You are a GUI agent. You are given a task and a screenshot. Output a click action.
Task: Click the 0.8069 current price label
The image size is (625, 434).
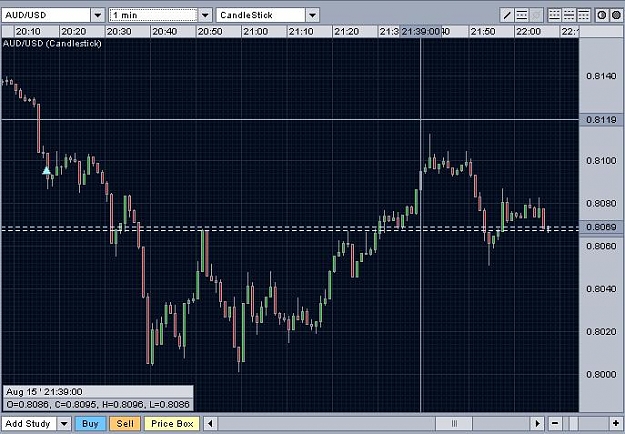(601, 227)
